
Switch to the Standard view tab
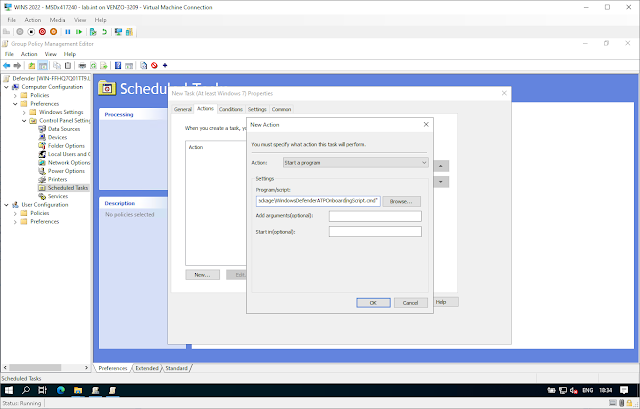[177, 368]
